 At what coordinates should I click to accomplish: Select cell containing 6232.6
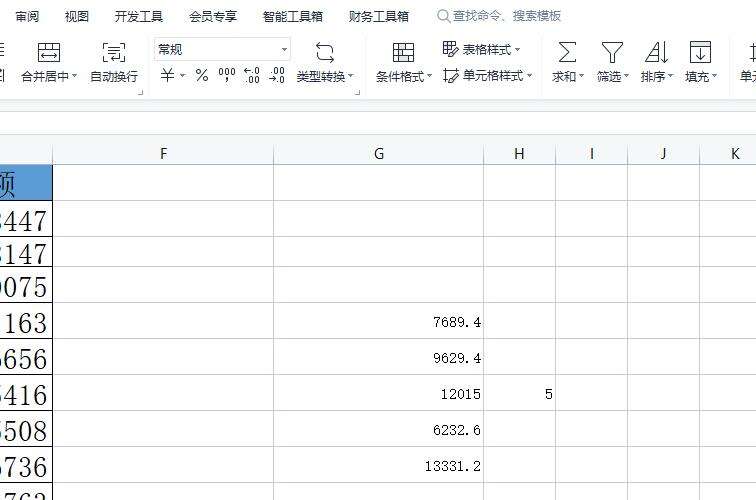pyautogui.click(x=378, y=429)
